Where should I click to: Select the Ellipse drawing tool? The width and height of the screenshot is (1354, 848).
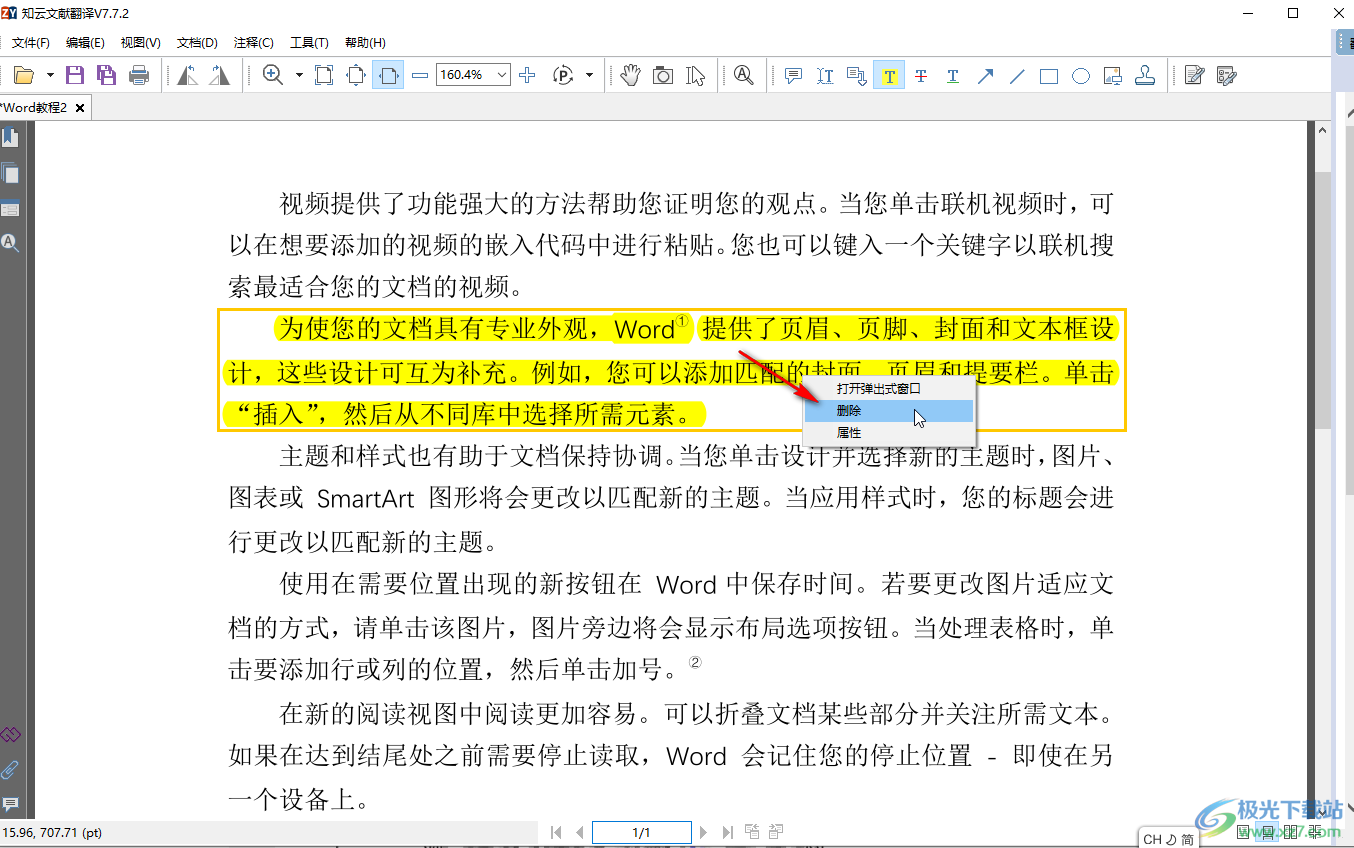pyautogui.click(x=1081, y=75)
